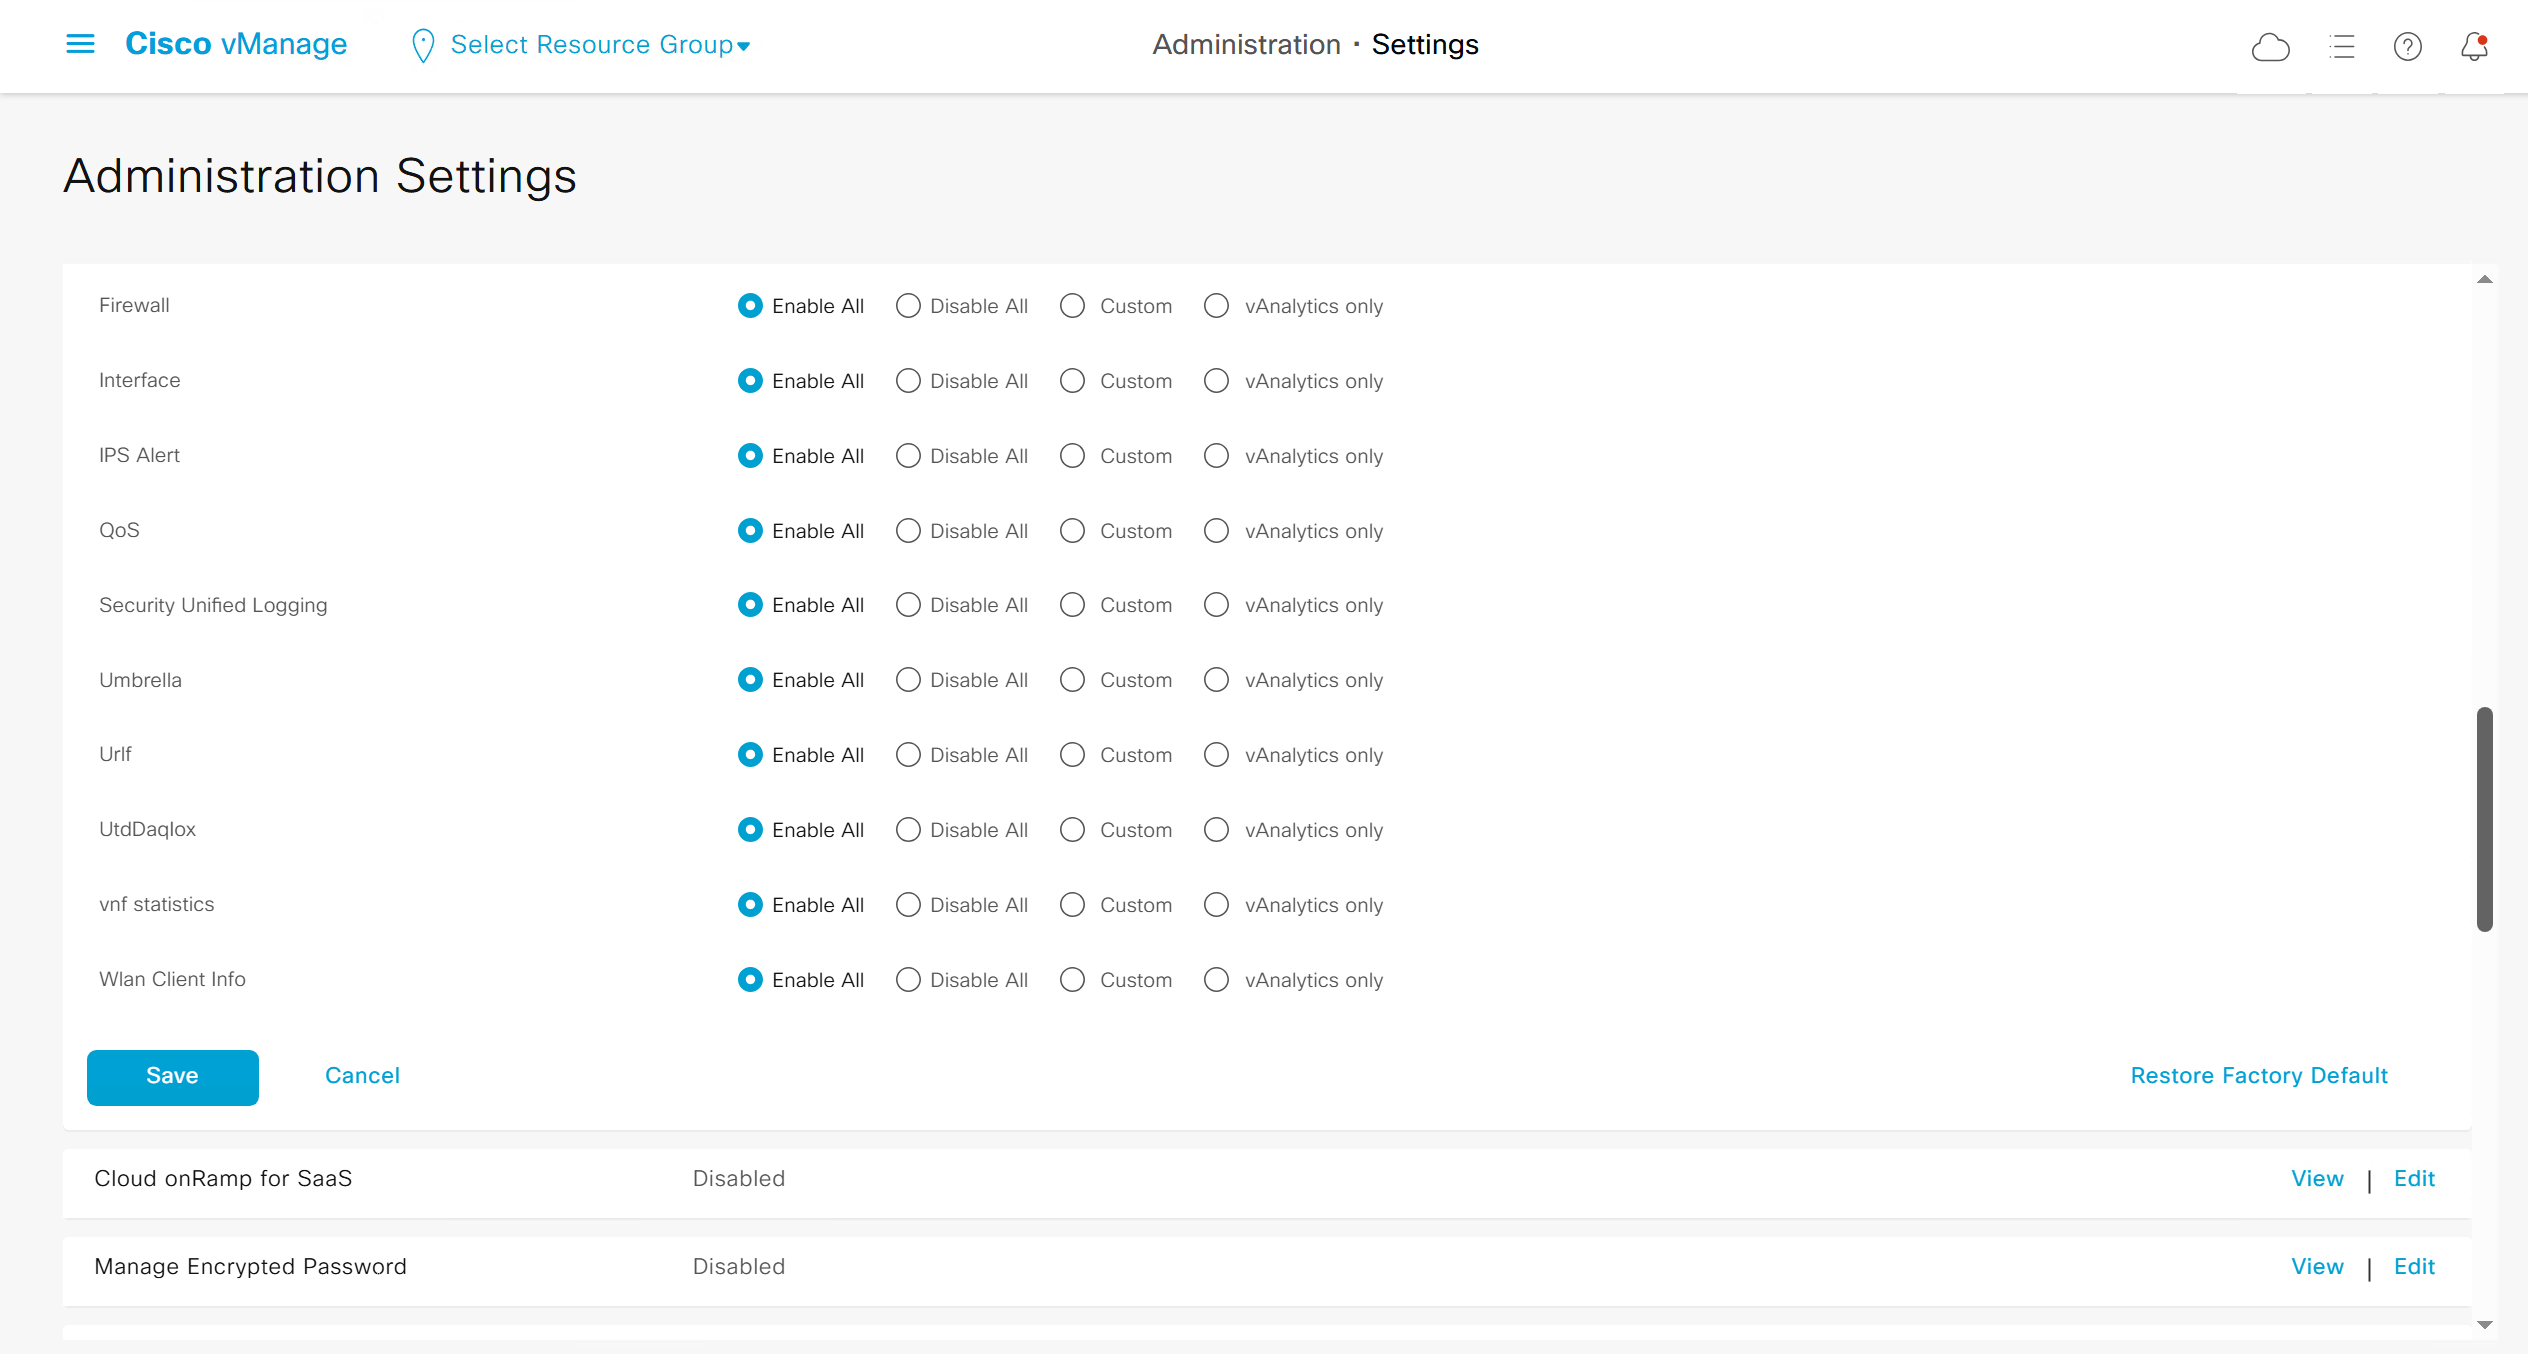
Task: Open the notifications bell icon
Action: click(x=2474, y=46)
